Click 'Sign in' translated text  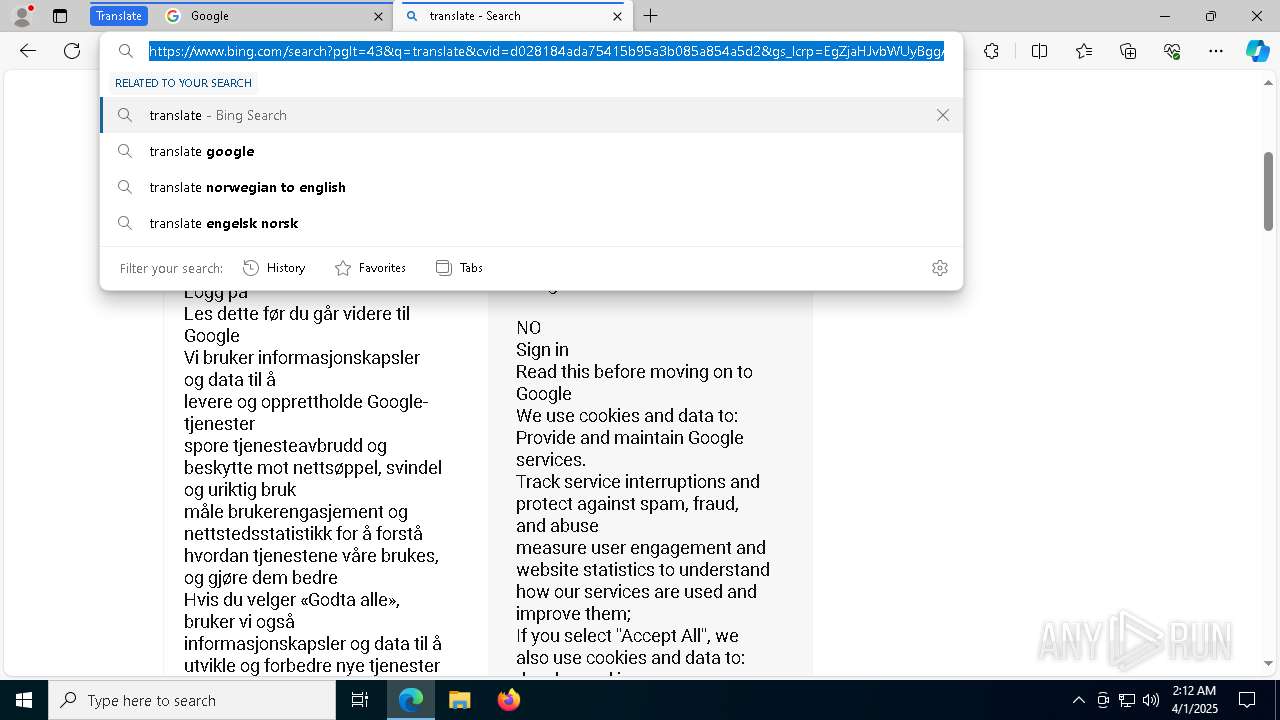click(542, 350)
